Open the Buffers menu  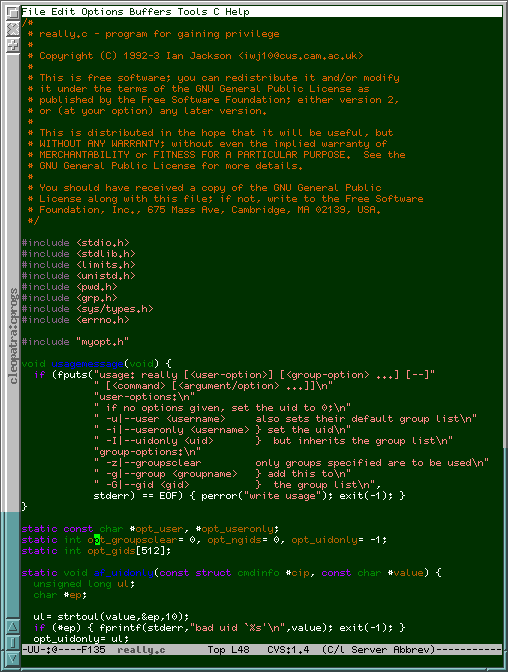tap(150, 12)
